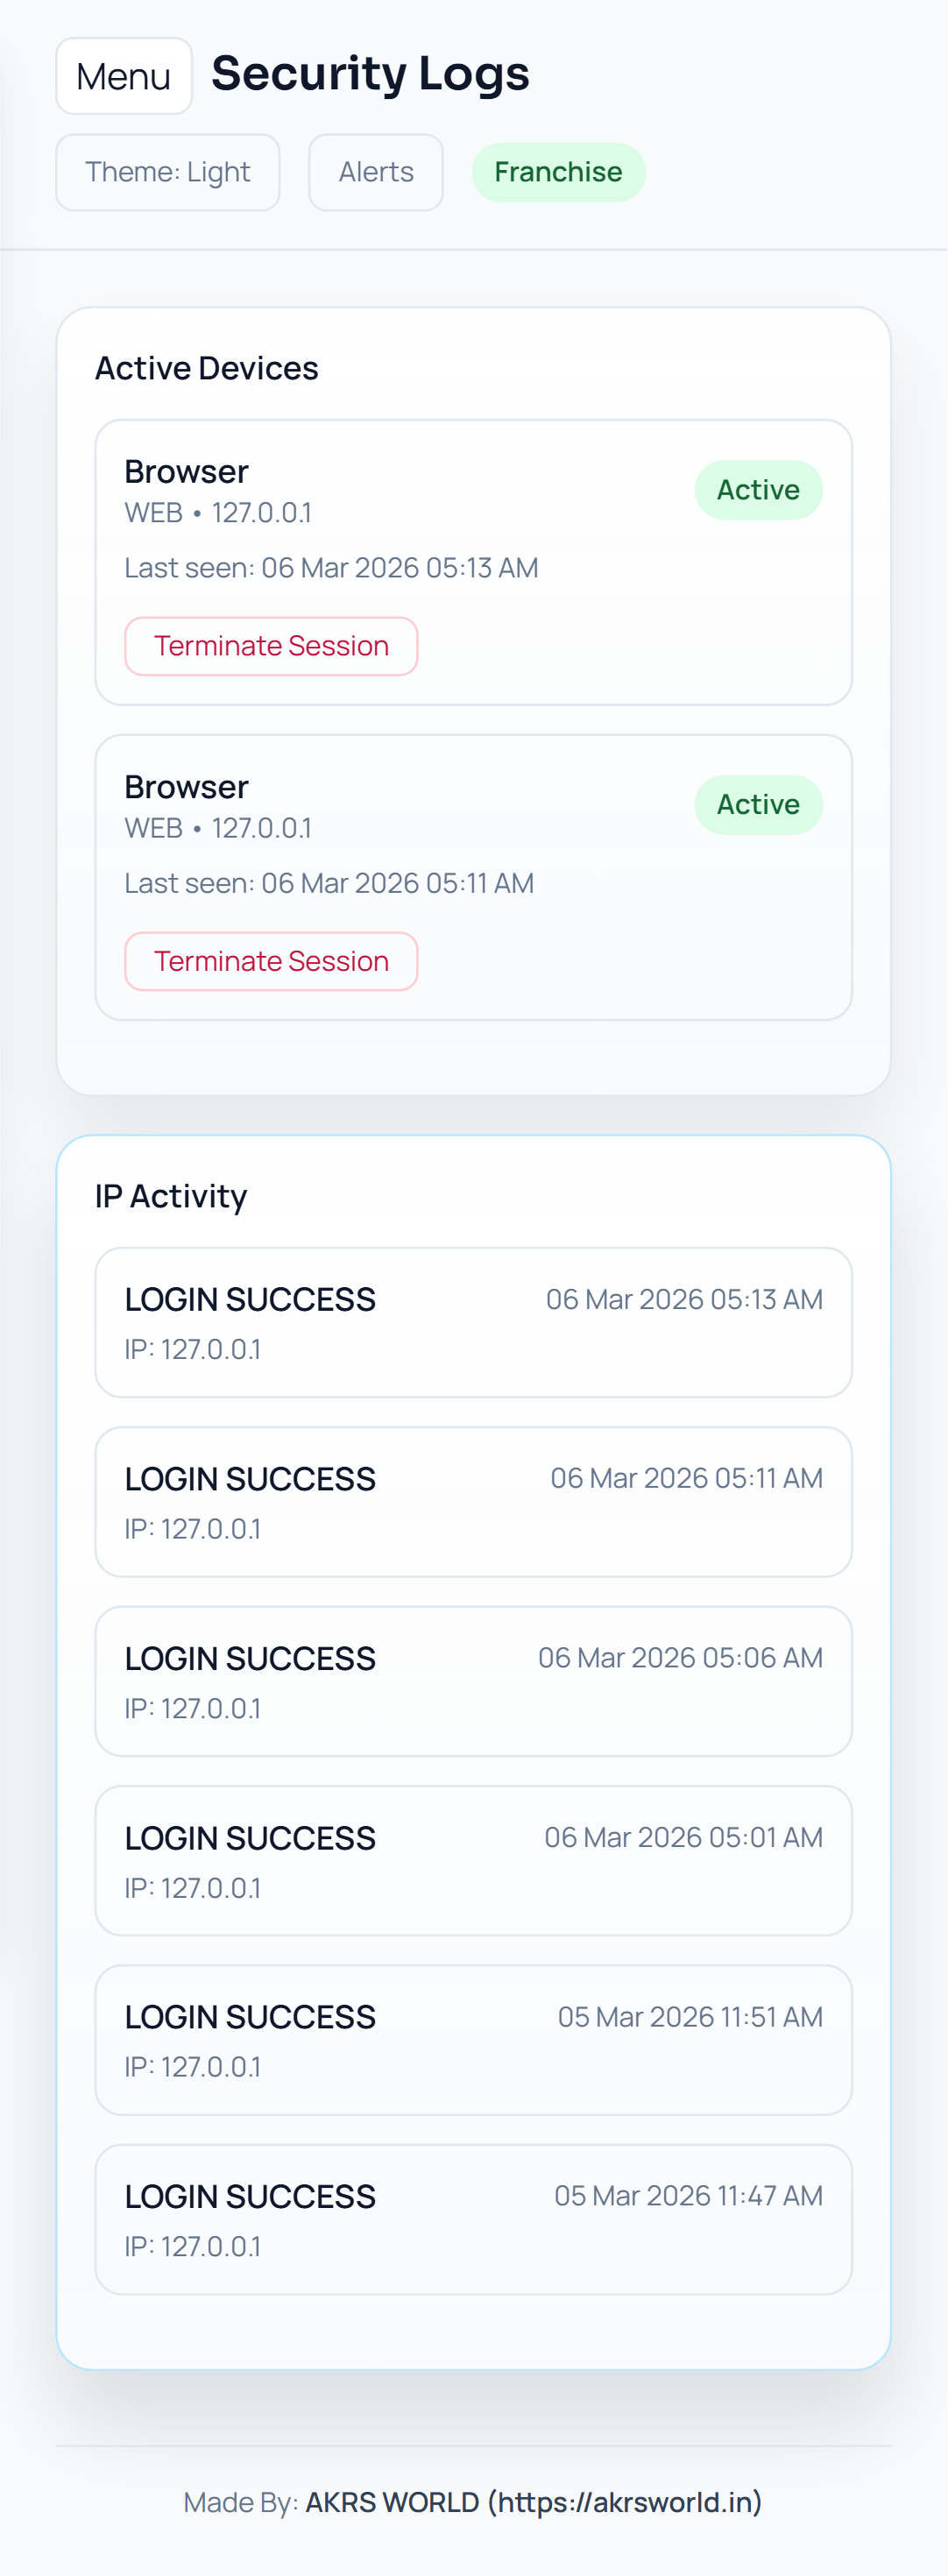Select the 06 Mar 05:01 AM login entry
Viewport: 948px width, 2576px height.
(473, 1860)
